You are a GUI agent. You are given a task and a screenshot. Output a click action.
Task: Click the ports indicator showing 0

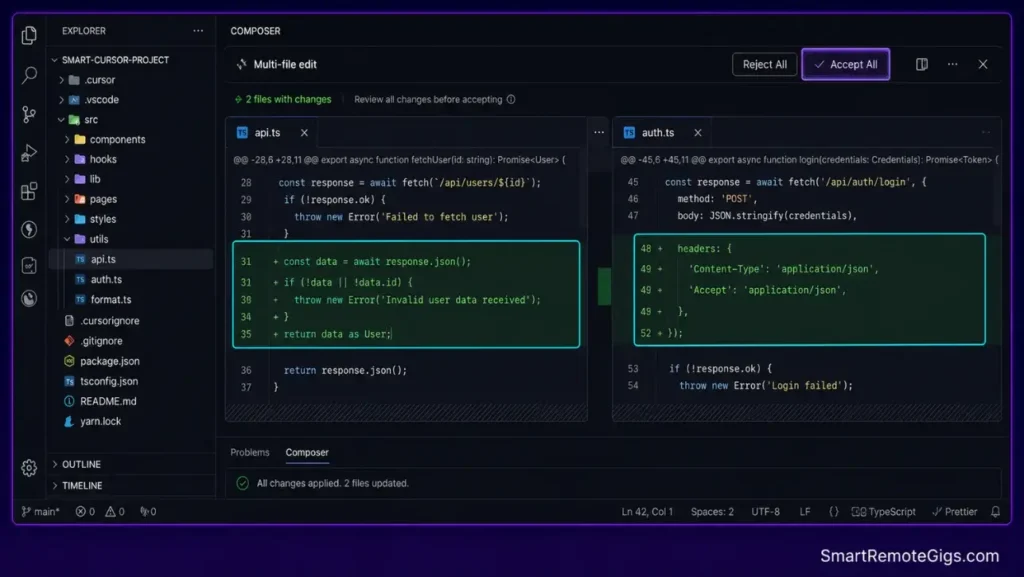(x=148, y=512)
